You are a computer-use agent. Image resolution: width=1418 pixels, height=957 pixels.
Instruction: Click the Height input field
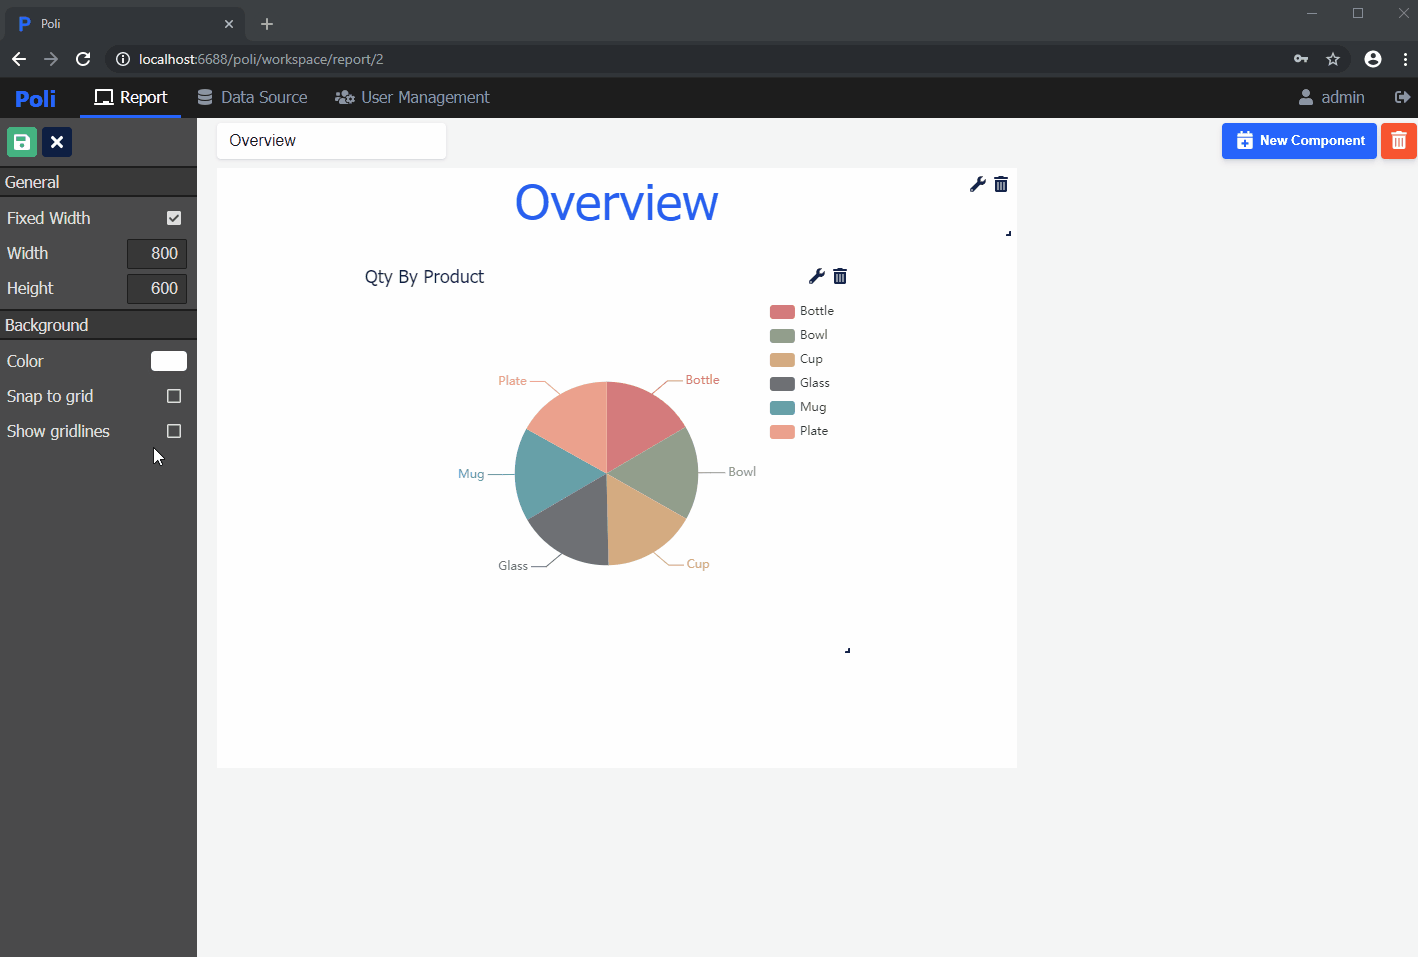tap(157, 288)
